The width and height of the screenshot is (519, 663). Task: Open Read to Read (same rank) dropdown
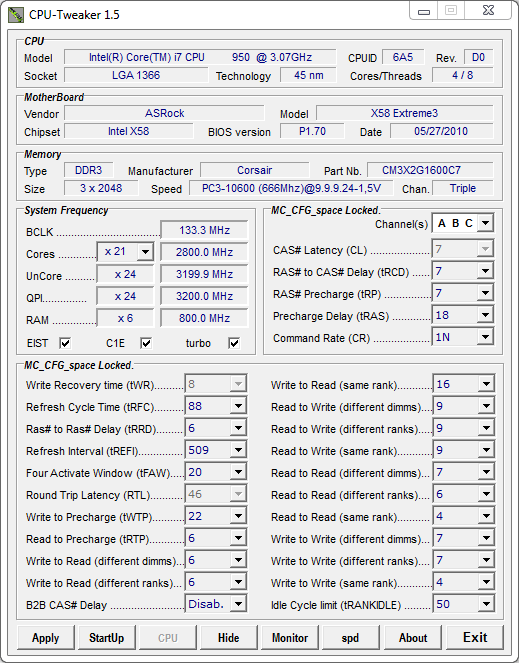pos(486,516)
